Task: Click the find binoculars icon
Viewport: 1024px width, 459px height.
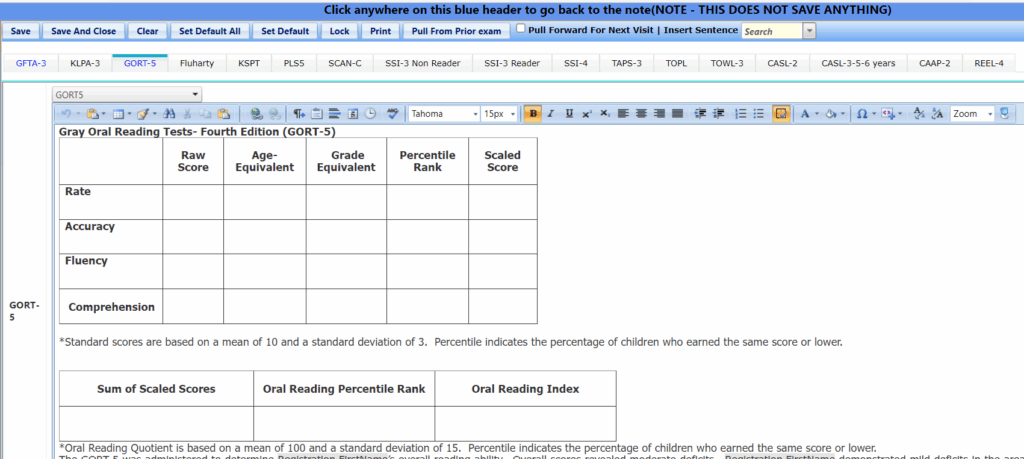Action: (x=169, y=114)
